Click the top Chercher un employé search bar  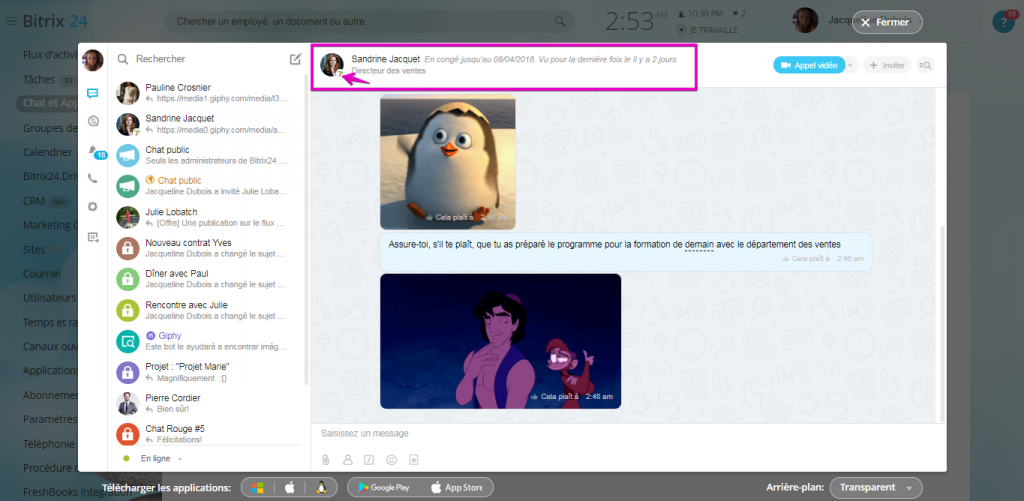pos(370,22)
